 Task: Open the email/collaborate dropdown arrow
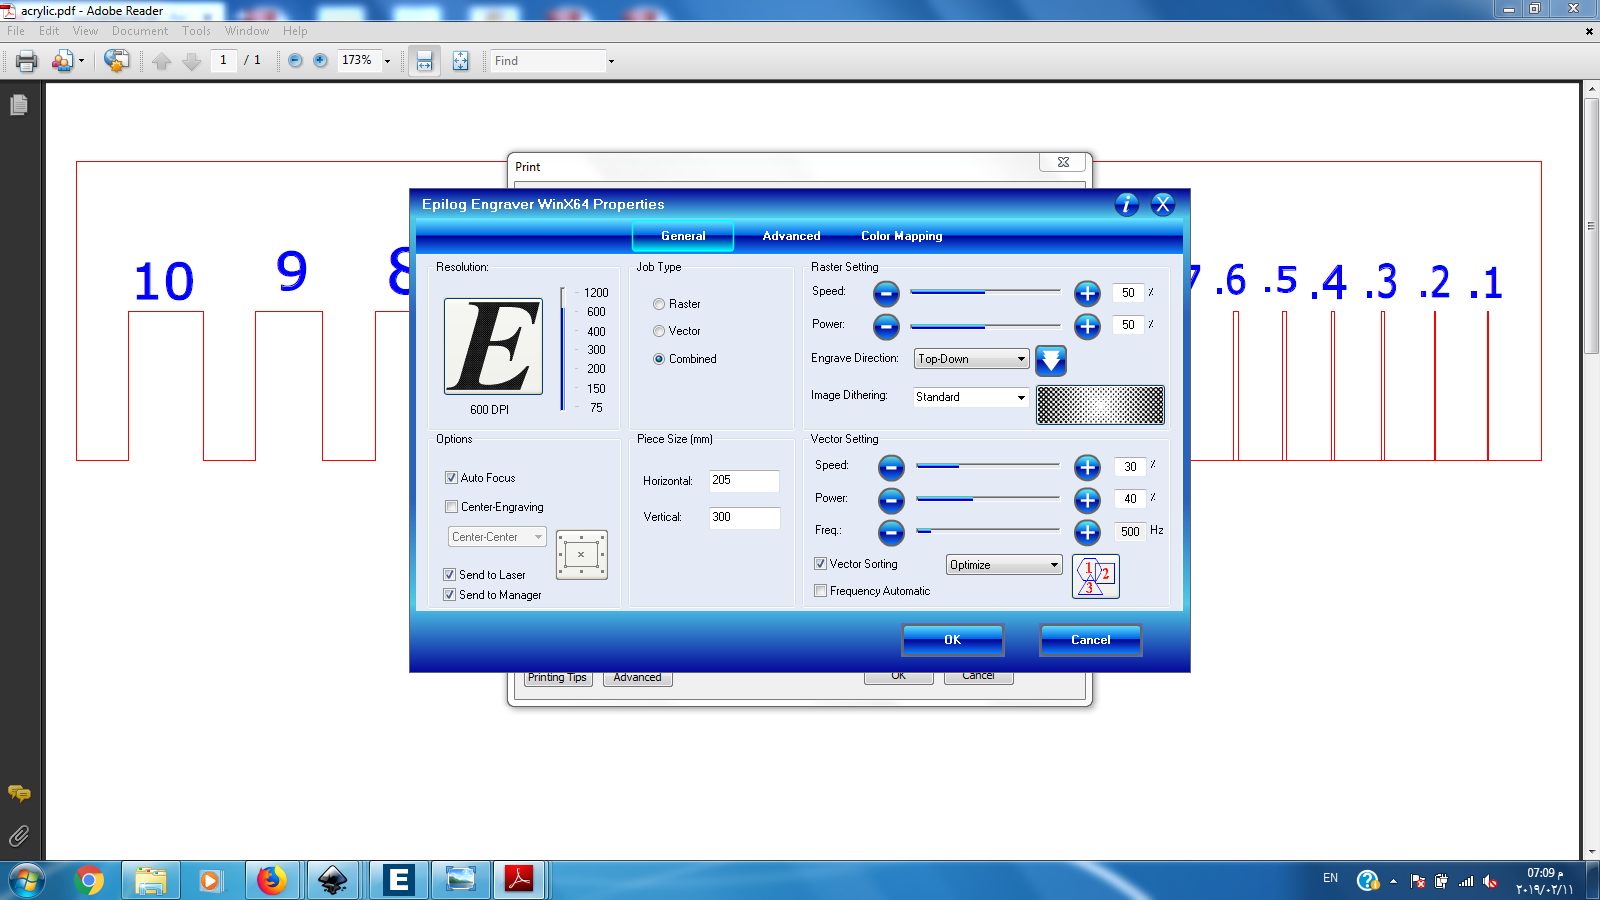[x=81, y=61]
